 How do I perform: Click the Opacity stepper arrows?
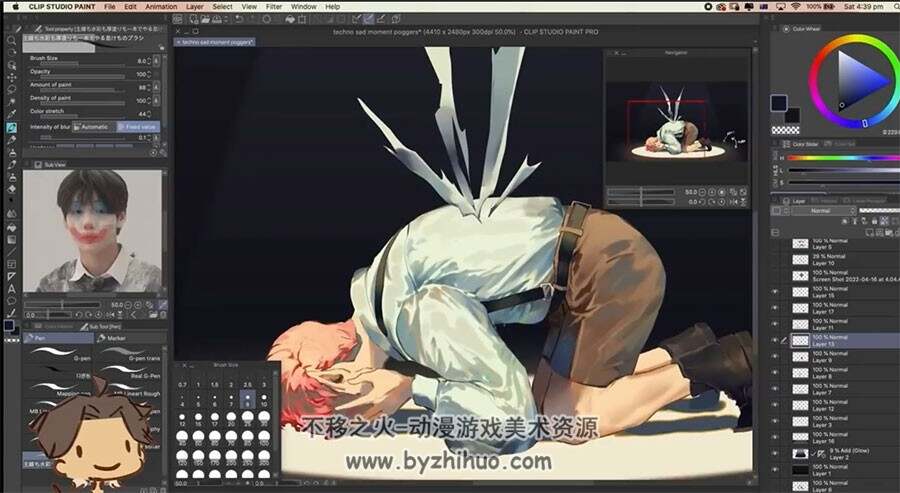click(x=149, y=75)
